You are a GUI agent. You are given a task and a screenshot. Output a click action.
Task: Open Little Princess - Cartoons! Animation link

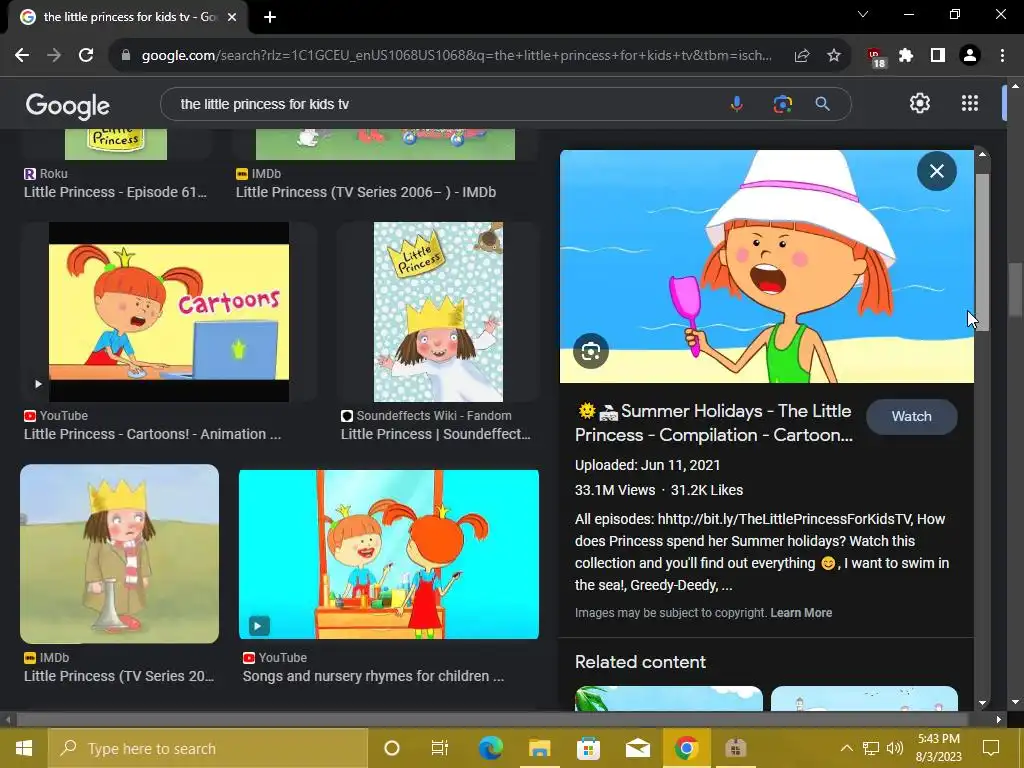tap(152, 434)
